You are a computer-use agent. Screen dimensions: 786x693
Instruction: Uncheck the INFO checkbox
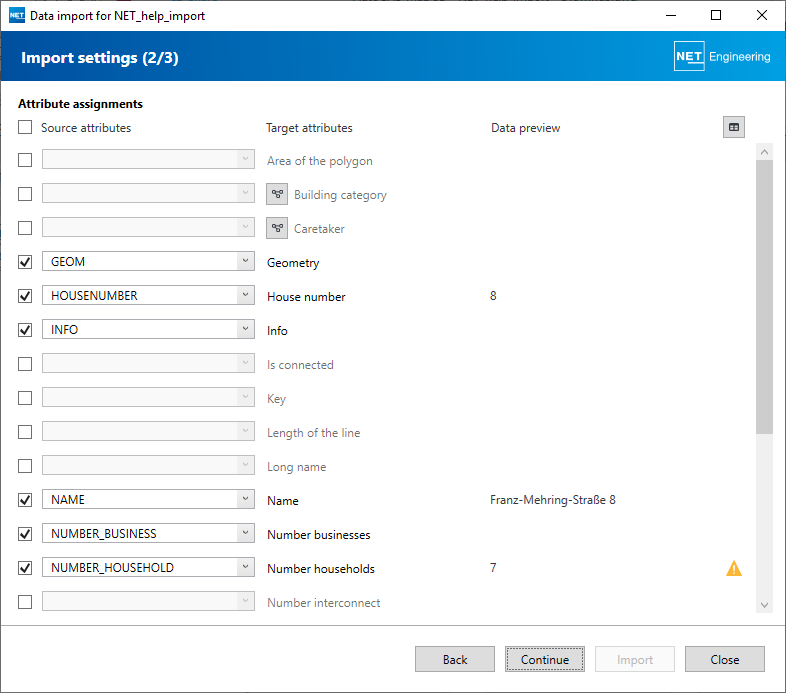point(25,330)
